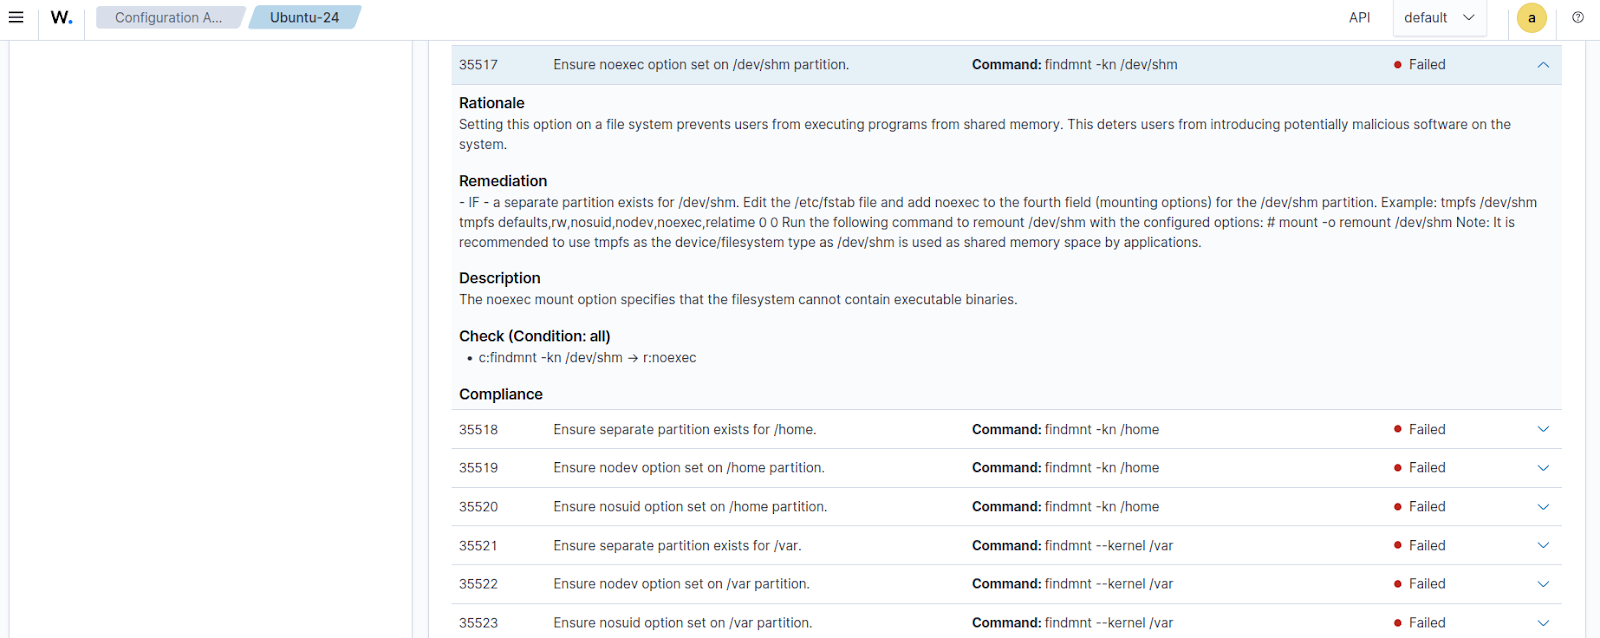This screenshot has height=638, width=1600.
Task: Click the Compliance heading
Action: click(x=501, y=394)
